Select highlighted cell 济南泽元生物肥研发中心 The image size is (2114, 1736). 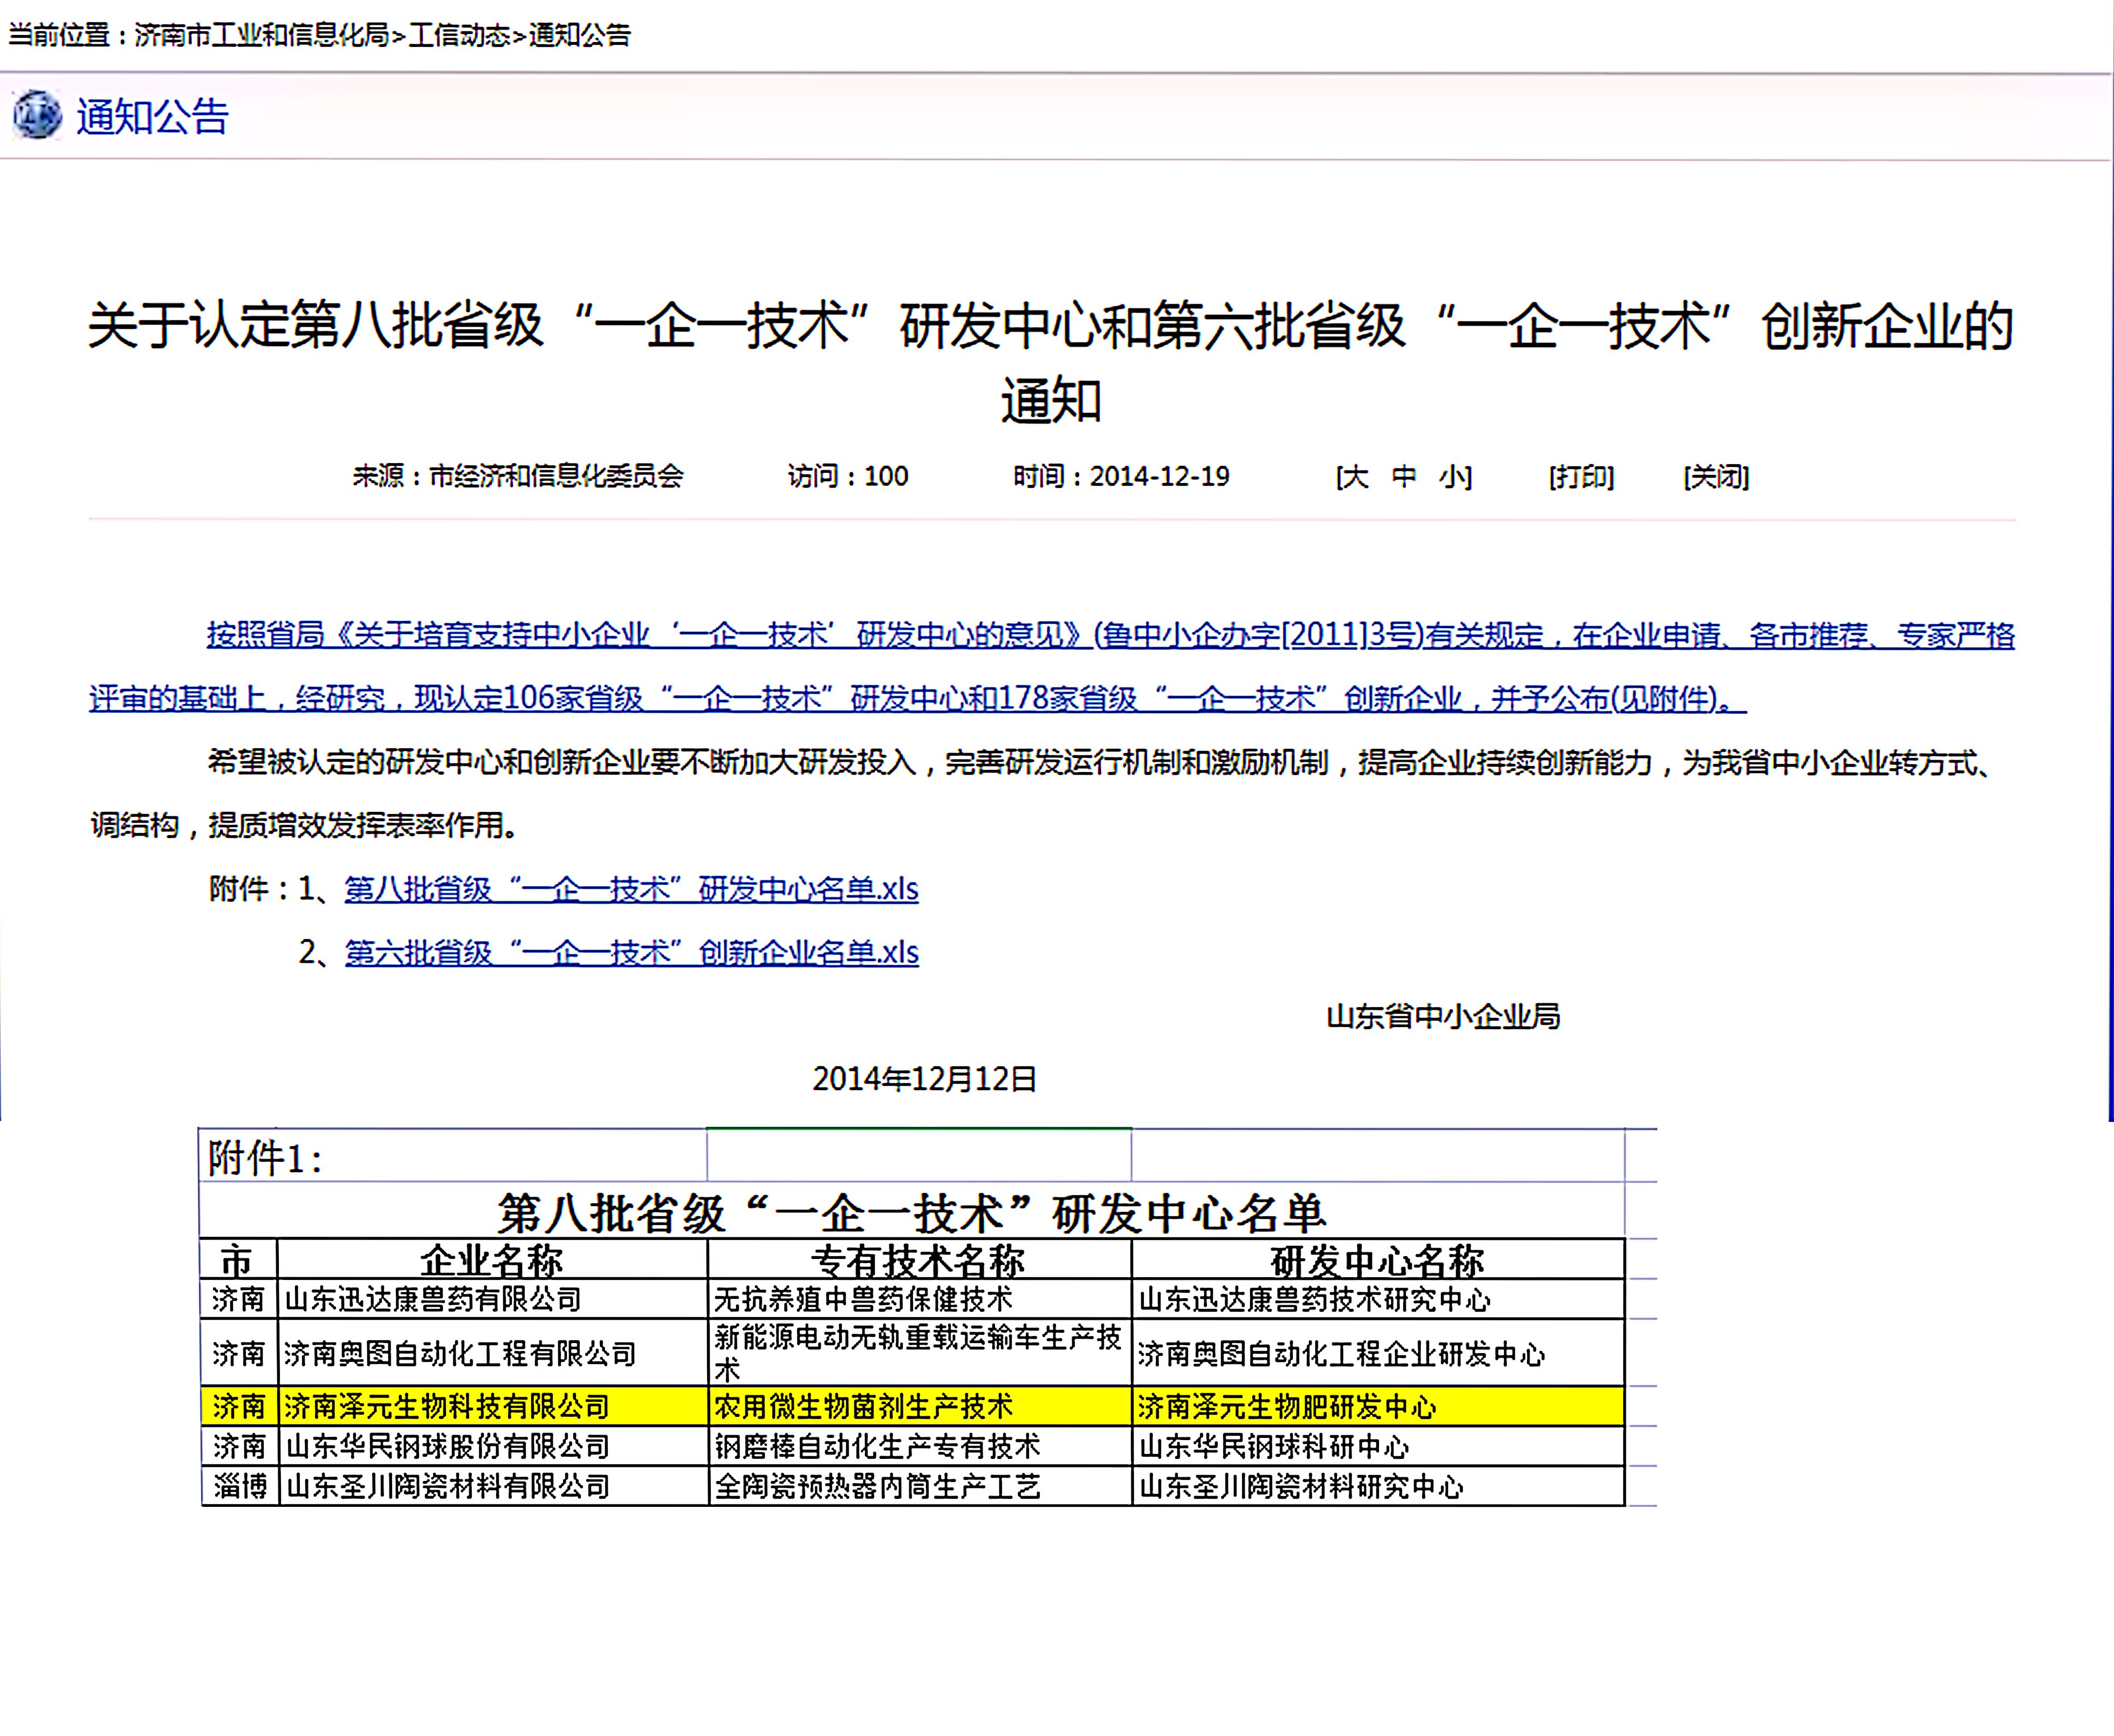click(x=1378, y=1406)
